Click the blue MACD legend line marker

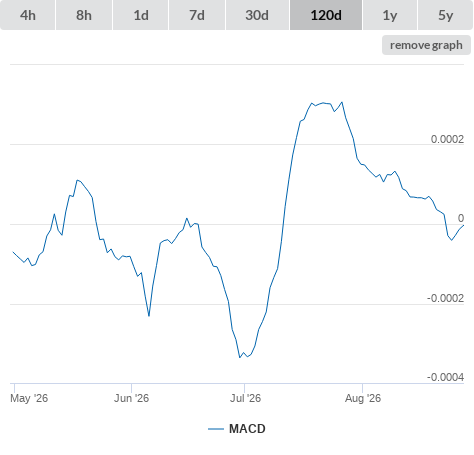pyautogui.click(x=216, y=429)
